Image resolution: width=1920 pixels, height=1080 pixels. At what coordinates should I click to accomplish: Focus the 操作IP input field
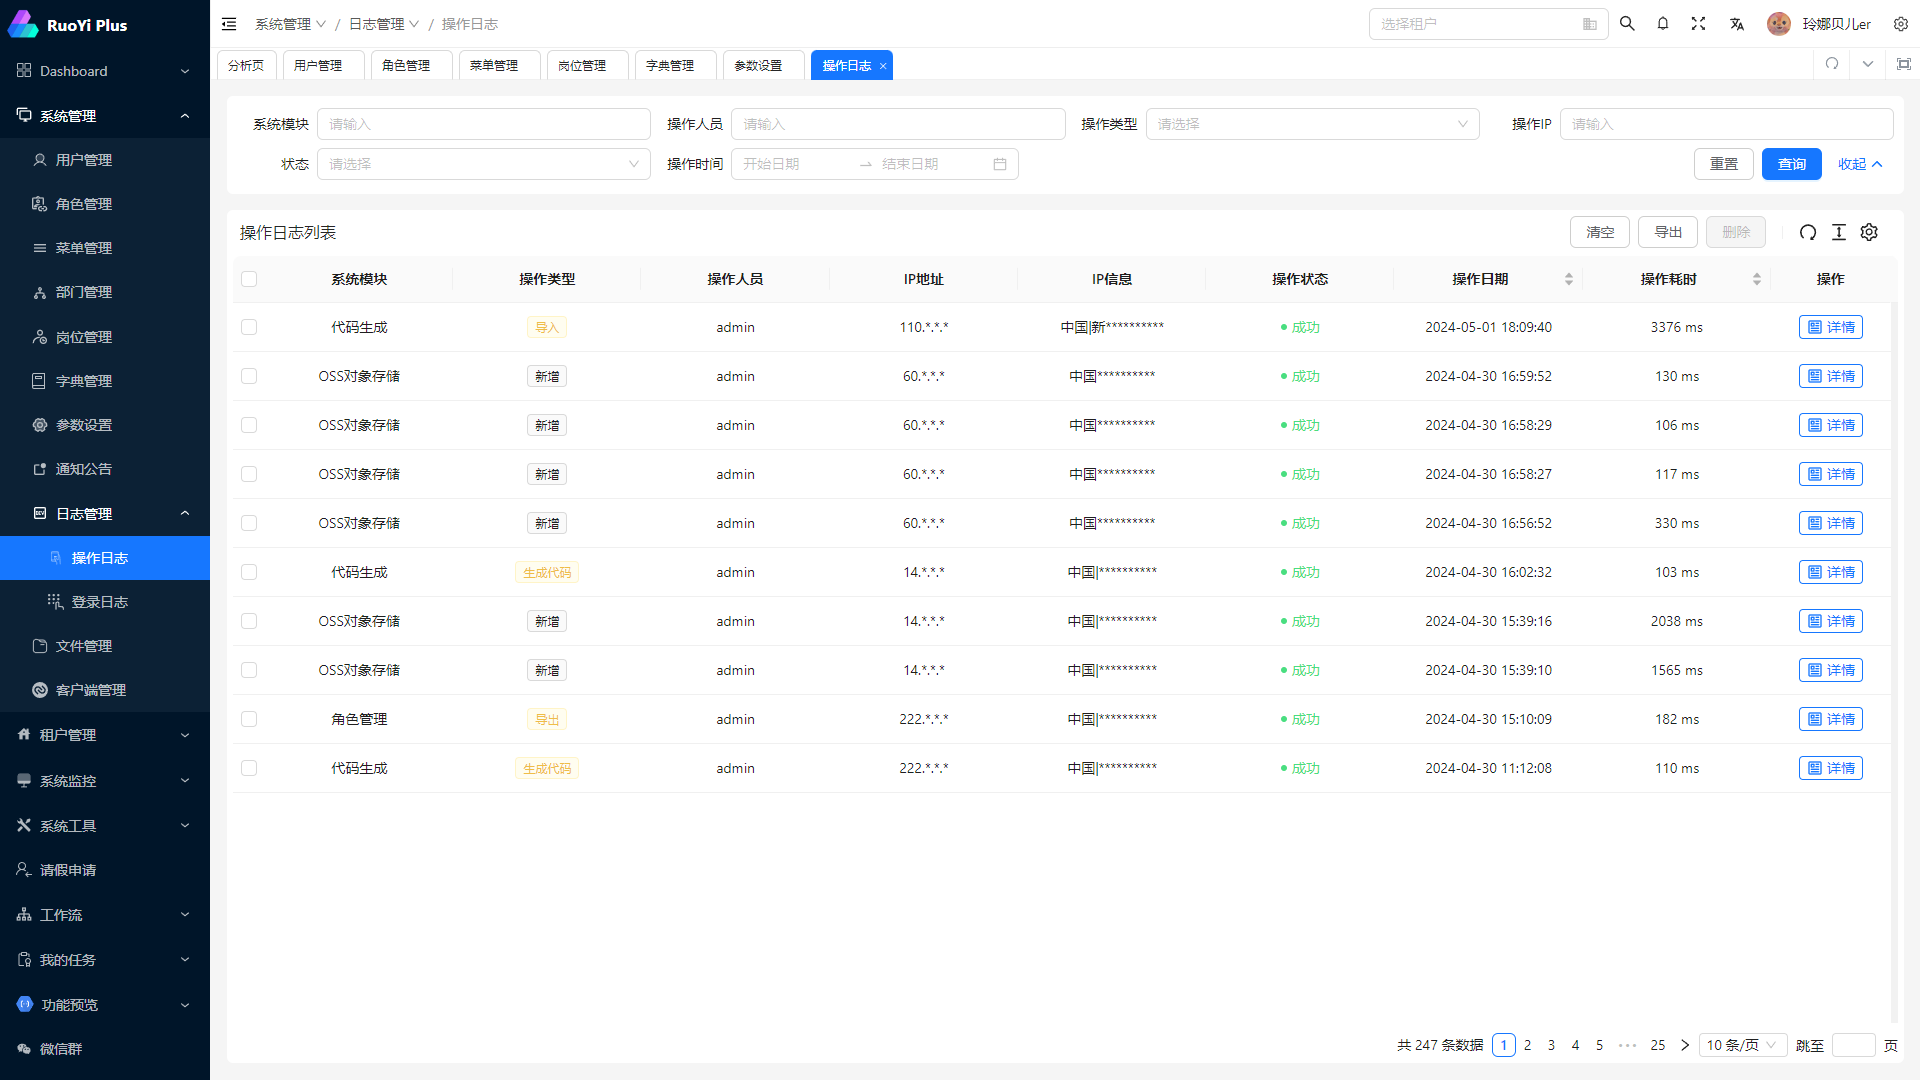point(1726,124)
